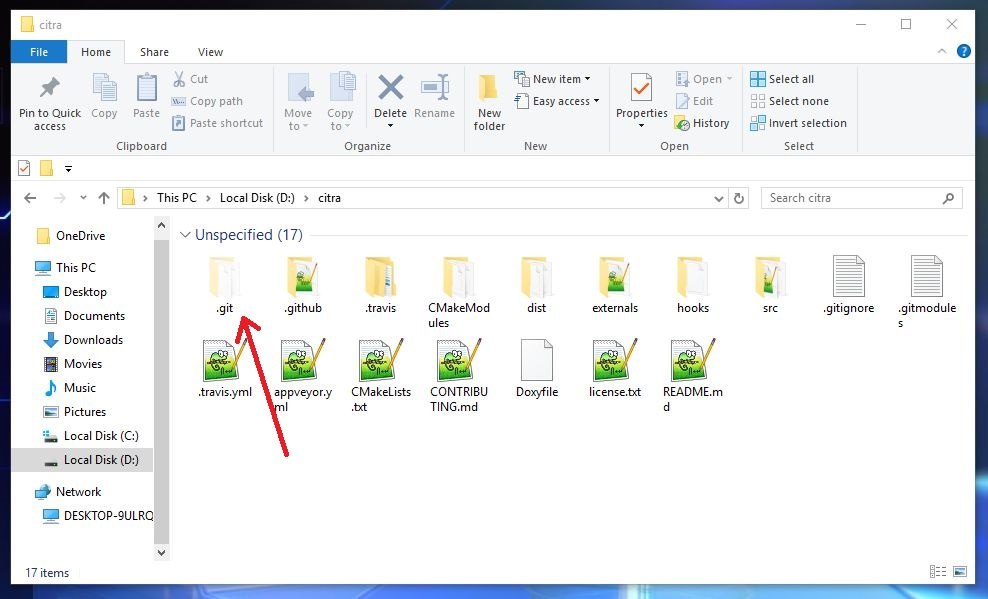
Task: Switch to the Share ribbon tab
Action: (154, 52)
